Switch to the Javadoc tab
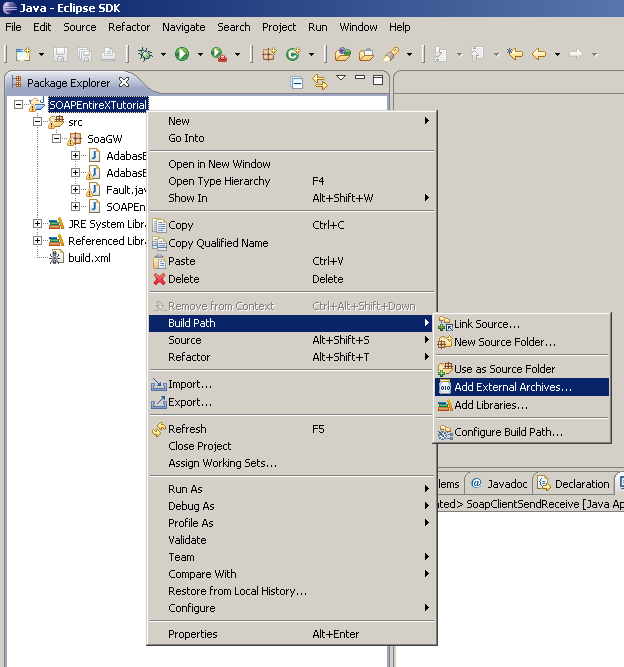The height and width of the screenshot is (667, 624). (499, 484)
